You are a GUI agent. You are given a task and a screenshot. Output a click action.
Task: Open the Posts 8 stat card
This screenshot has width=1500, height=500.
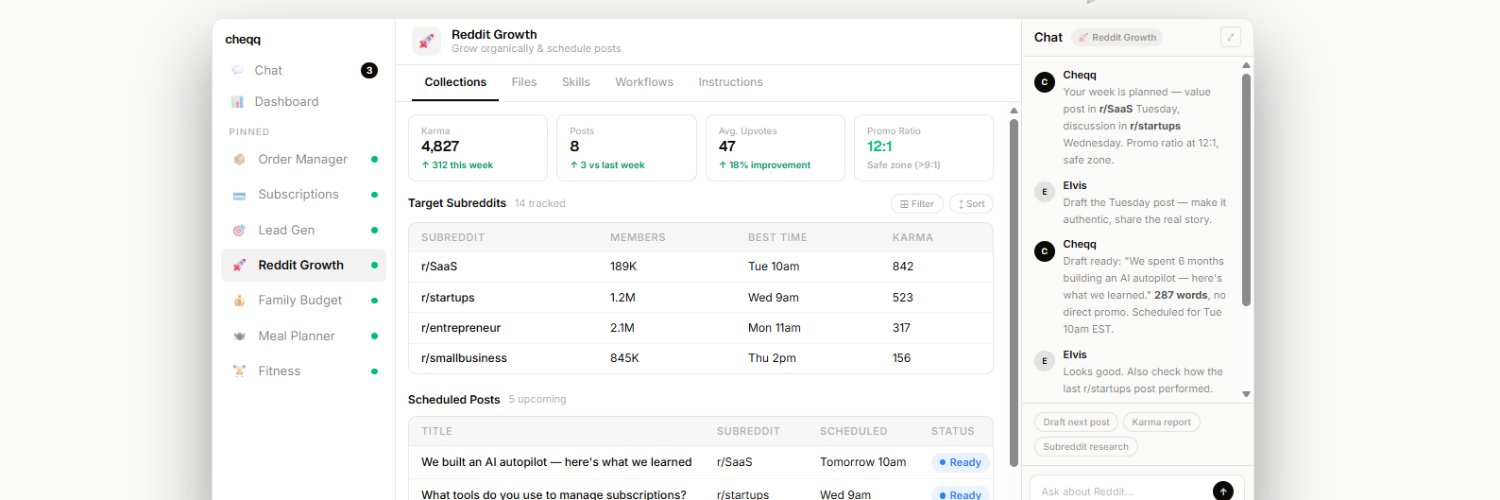pyautogui.click(x=626, y=148)
